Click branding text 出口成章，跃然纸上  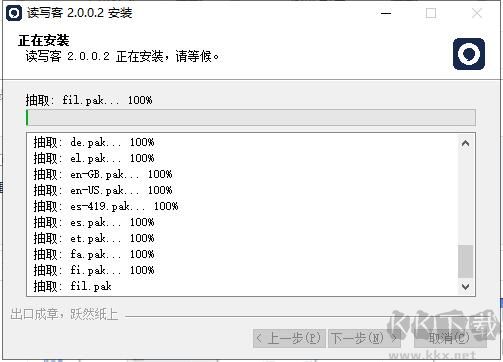[x=64, y=314]
